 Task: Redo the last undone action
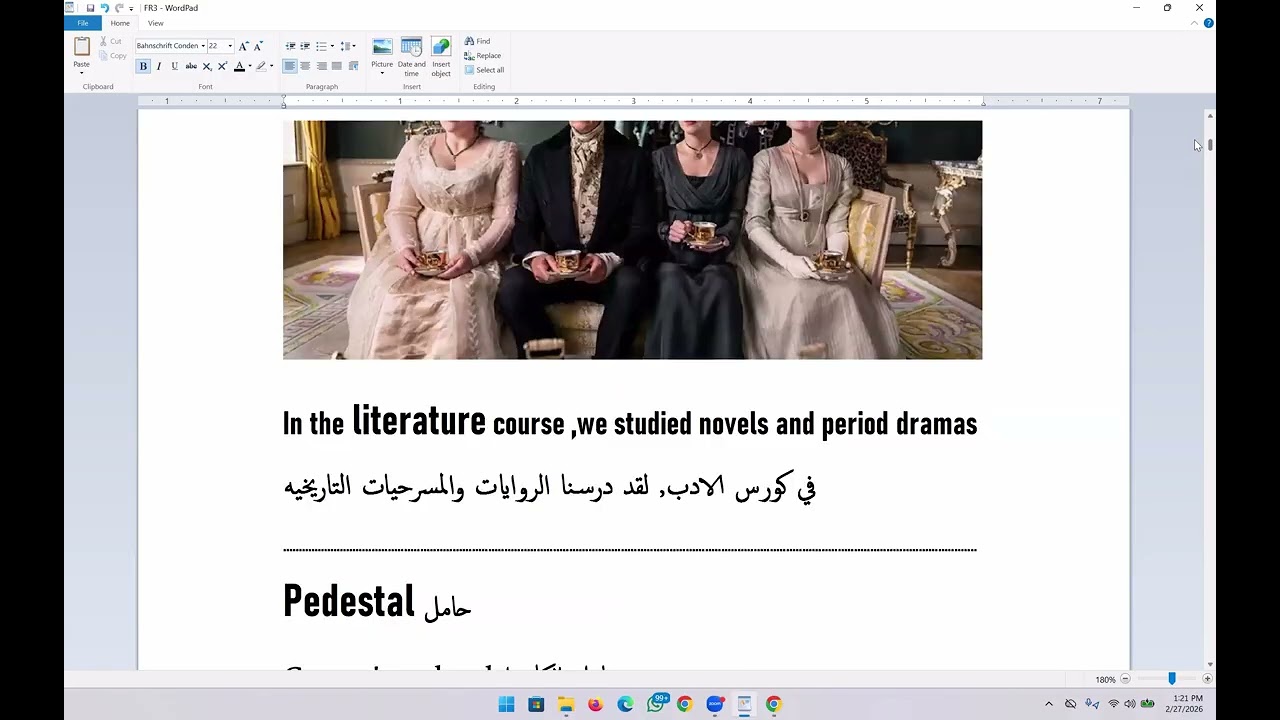point(118,8)
